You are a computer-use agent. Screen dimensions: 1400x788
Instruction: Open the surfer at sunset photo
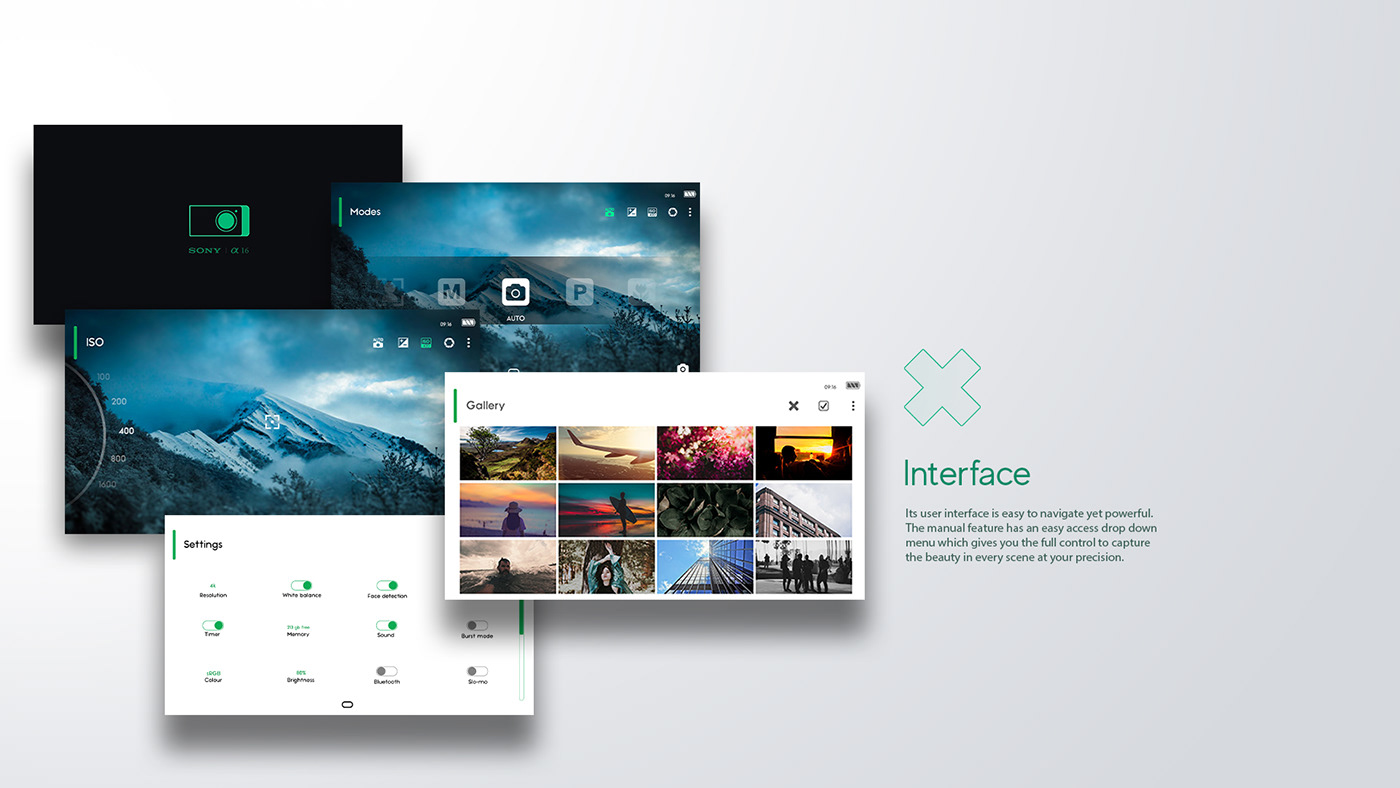point(606,510)
